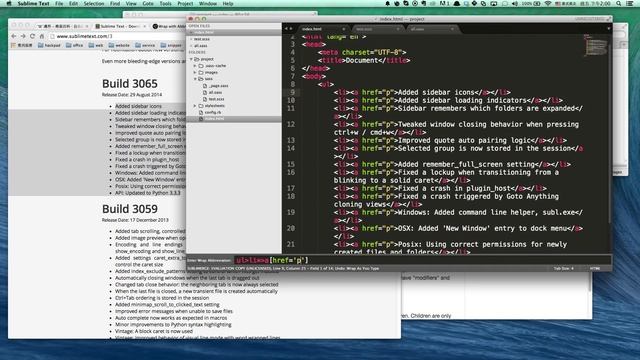
Task: Close the index.html editor tab
Action: (x=344, y=29)
